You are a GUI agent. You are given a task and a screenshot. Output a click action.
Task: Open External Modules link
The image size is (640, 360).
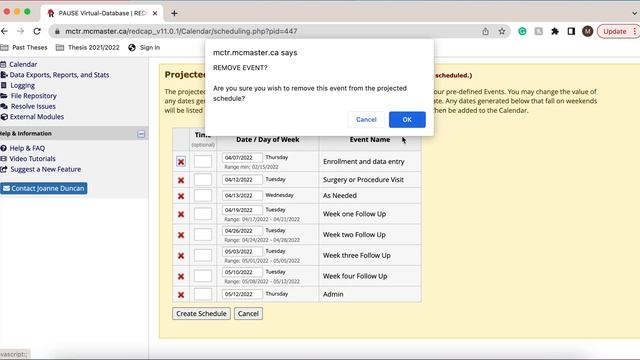(37, 117)
